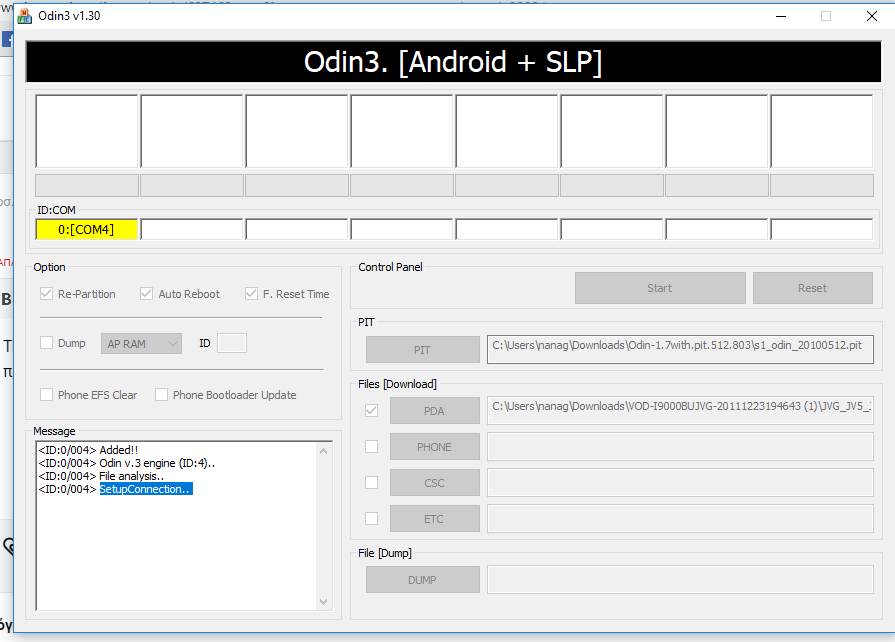Click the PDA file button
The height and width of the screenshot is (642, 895).
click(x=435, y=411)
